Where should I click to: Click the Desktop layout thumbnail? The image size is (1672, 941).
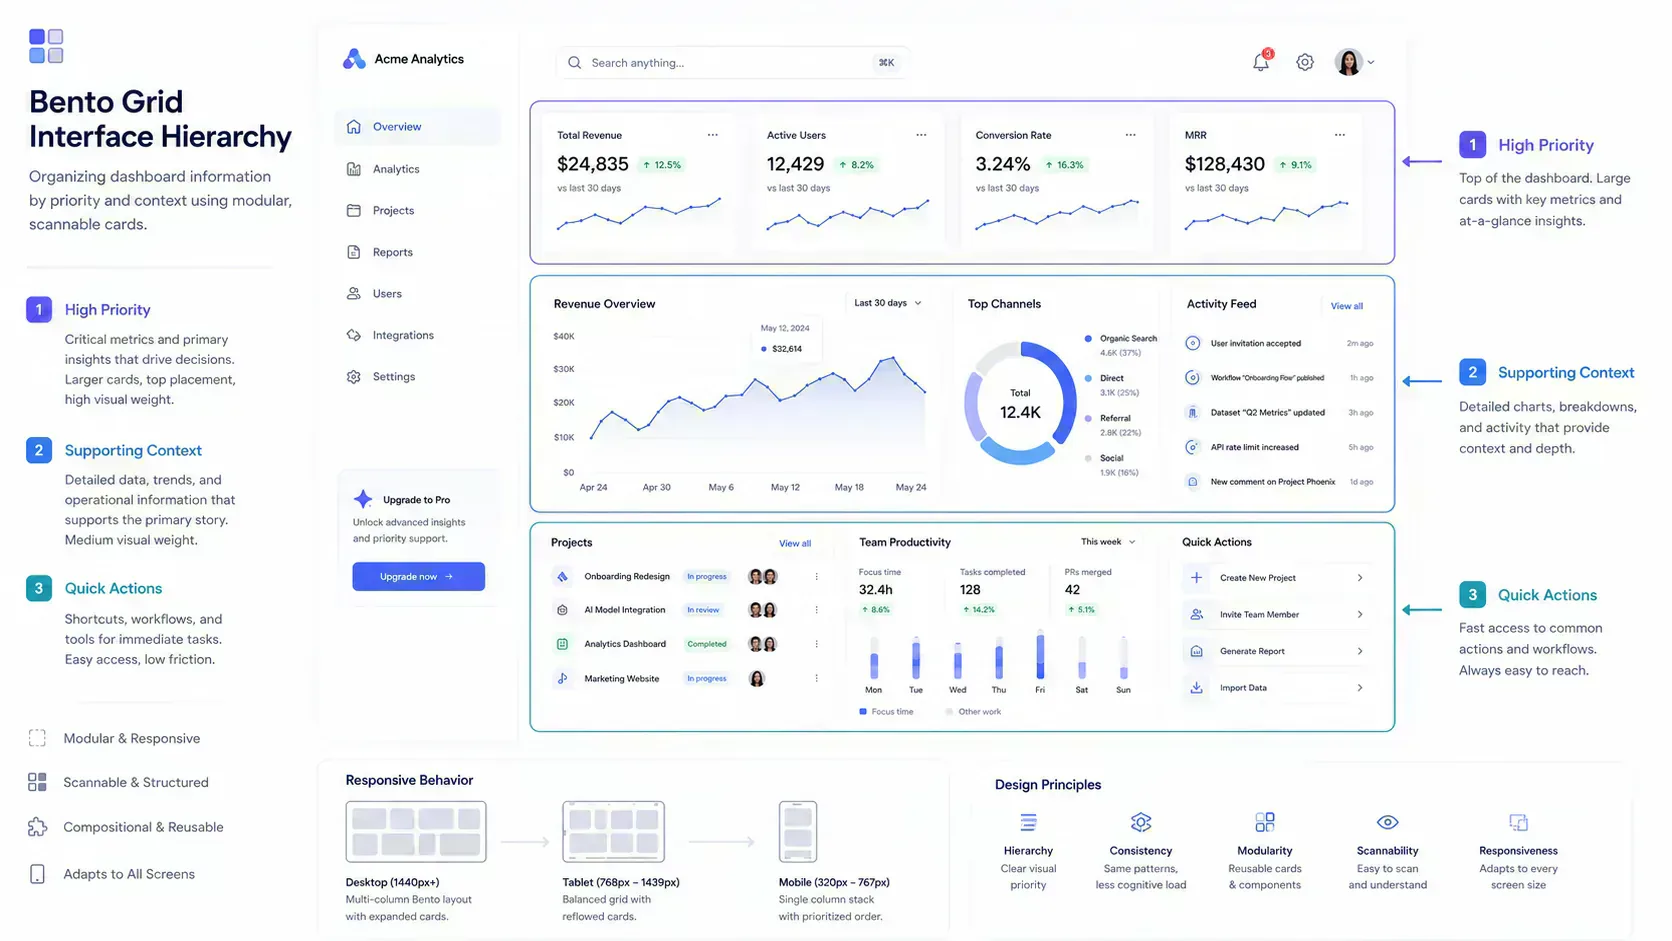[416, 831]
